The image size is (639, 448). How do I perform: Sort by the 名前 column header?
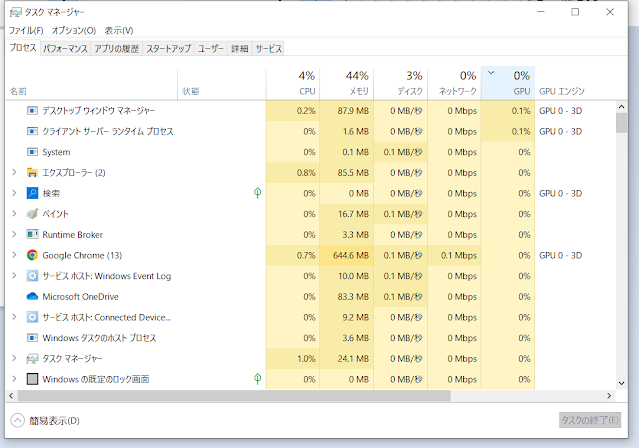coord(92,83)
